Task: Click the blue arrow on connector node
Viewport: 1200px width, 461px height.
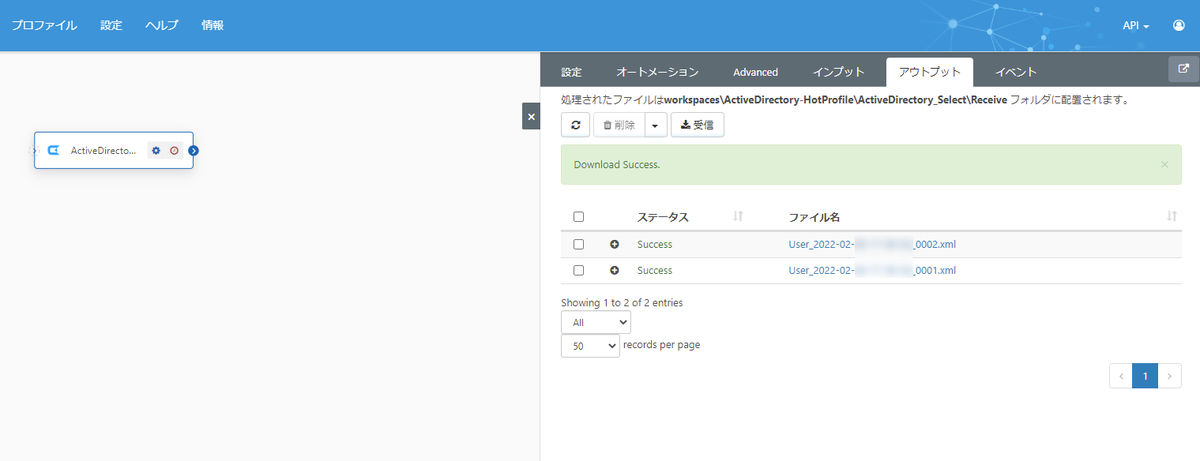Action: coord(194,151)
